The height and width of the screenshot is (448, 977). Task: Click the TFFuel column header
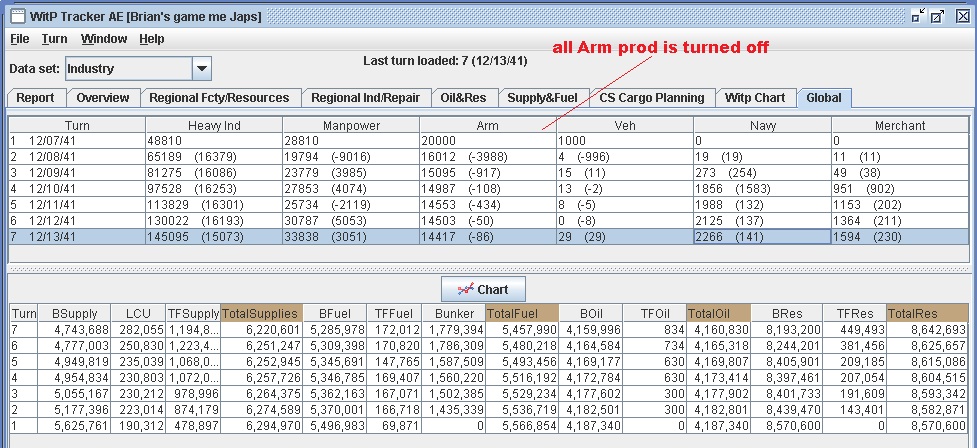pyautogui.click(x=394, y=313)
